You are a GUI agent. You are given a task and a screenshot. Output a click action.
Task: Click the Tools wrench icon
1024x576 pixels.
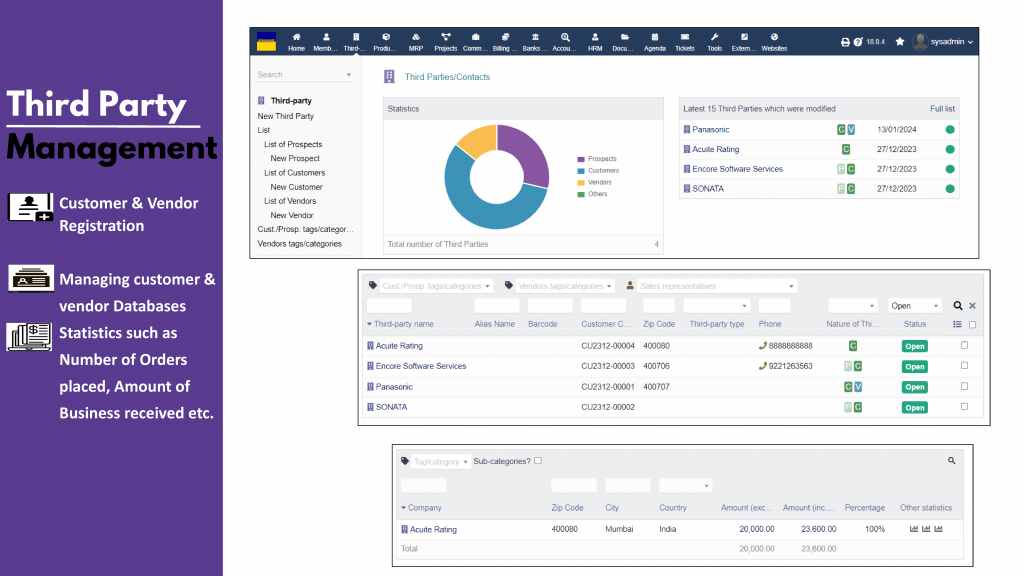[x=714, y=38]
